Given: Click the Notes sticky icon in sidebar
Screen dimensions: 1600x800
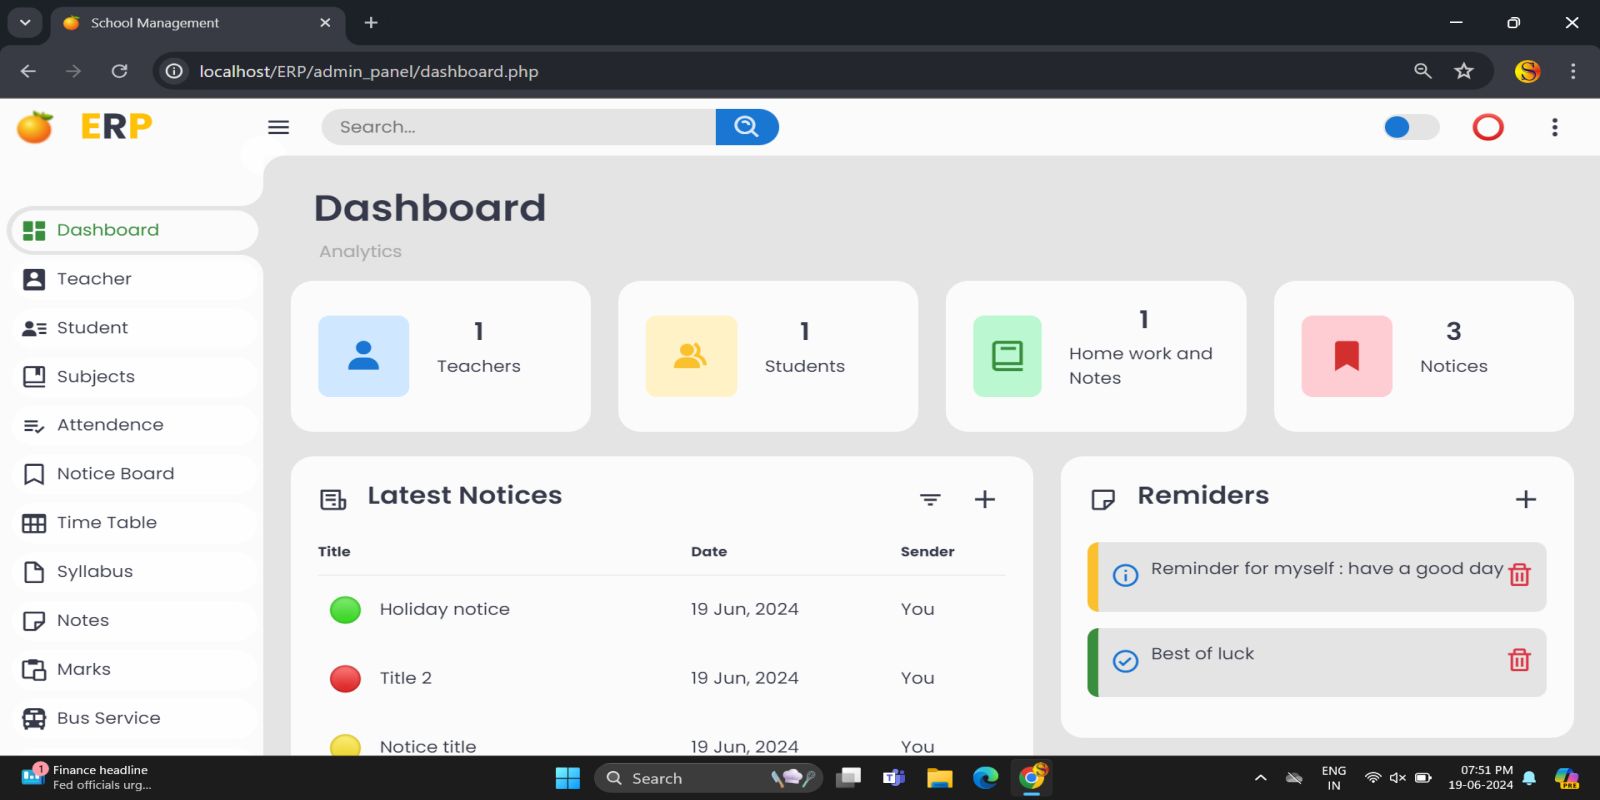Looking at the screenshot, I should click(34, 621).
